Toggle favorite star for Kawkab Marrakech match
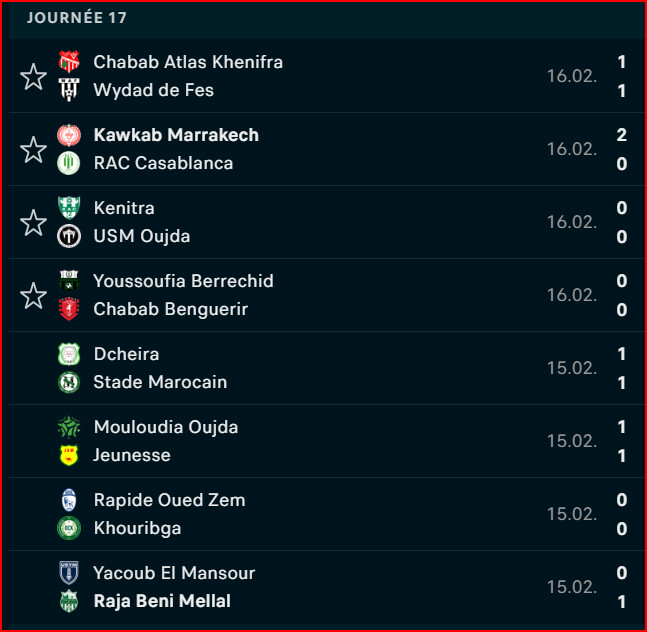 (33, 149)
